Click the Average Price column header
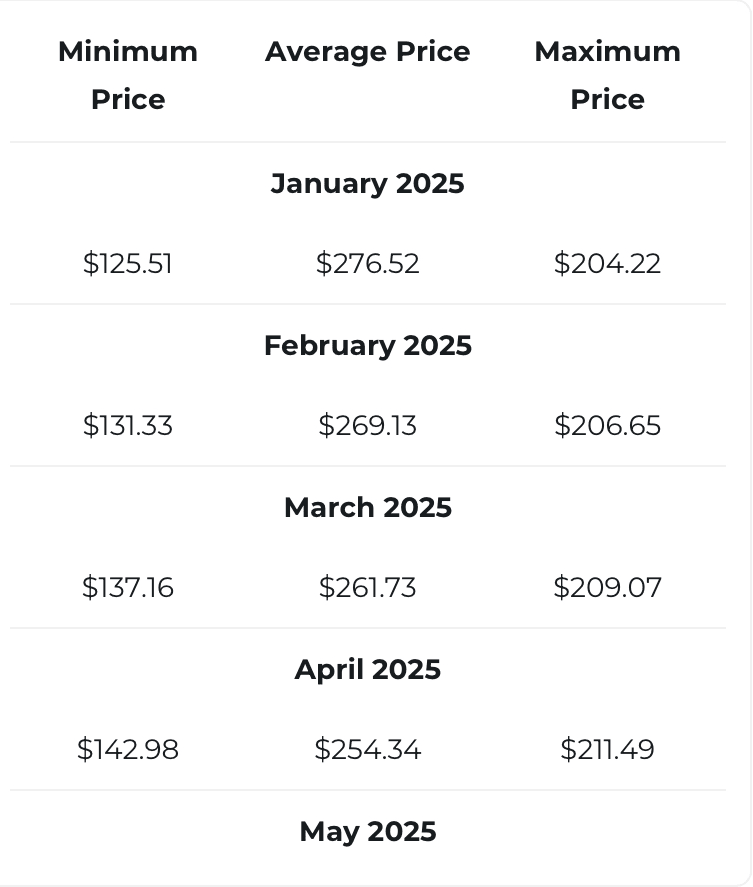Screen dimensions: 753x887 coord(368,52)
